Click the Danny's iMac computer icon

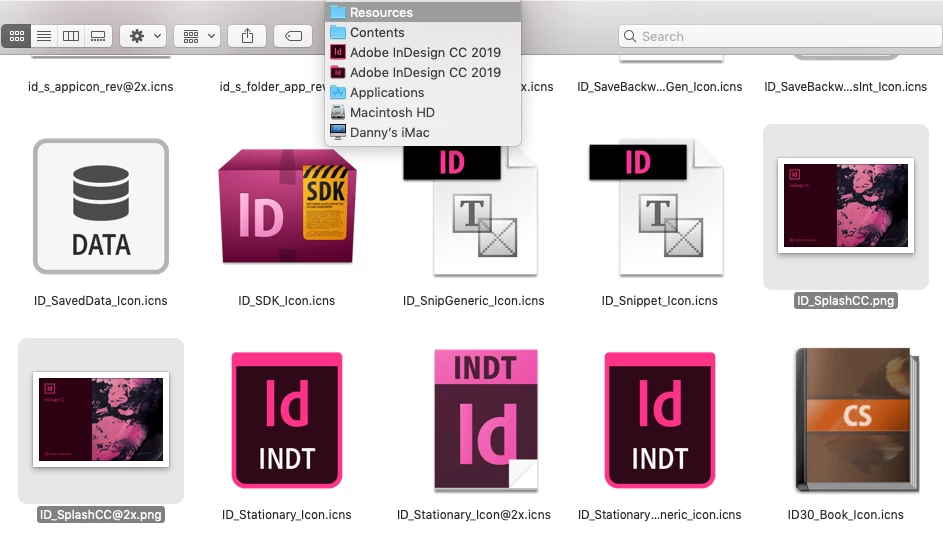338,132
